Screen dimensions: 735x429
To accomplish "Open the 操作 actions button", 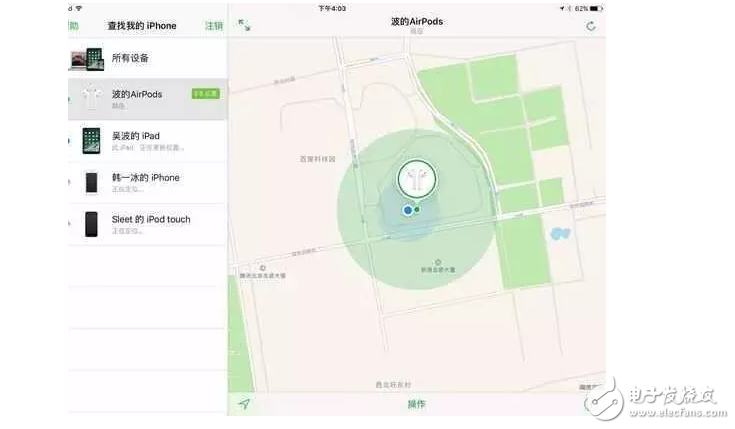I will coord(416,404).
